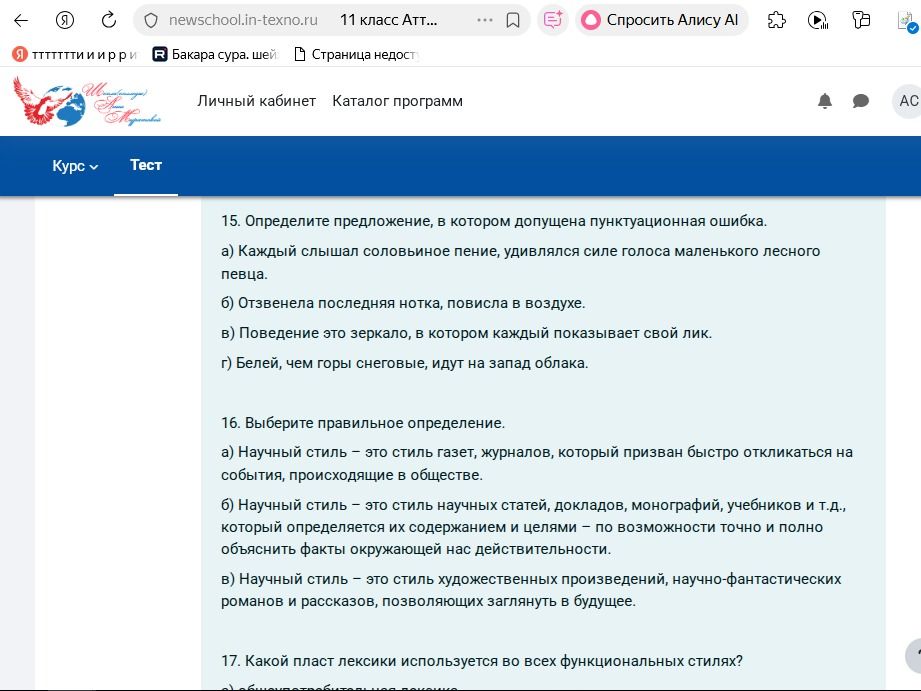Click question 16 Выберите правильное определение
The width and height of the screenshot is (921, 691).
(363, 423)
